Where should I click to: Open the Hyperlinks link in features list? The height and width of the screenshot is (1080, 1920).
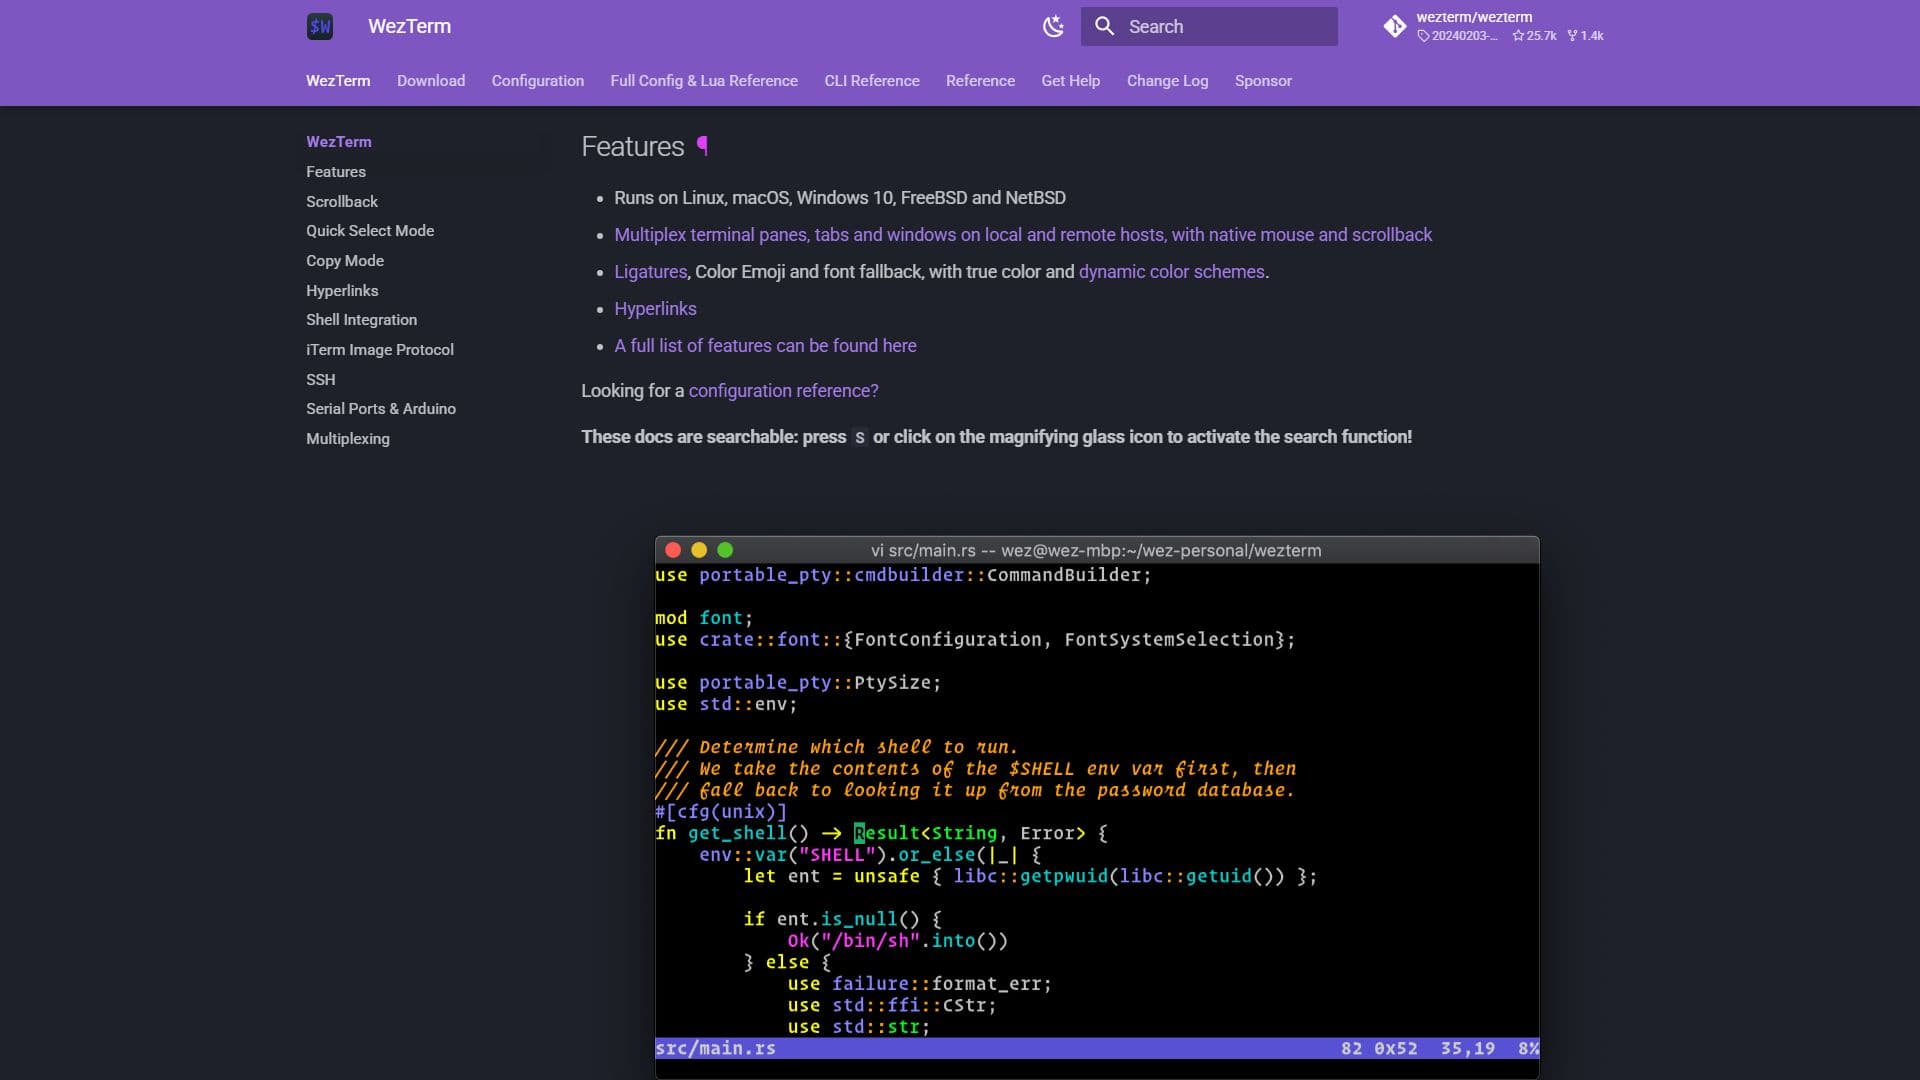point(655,309)
